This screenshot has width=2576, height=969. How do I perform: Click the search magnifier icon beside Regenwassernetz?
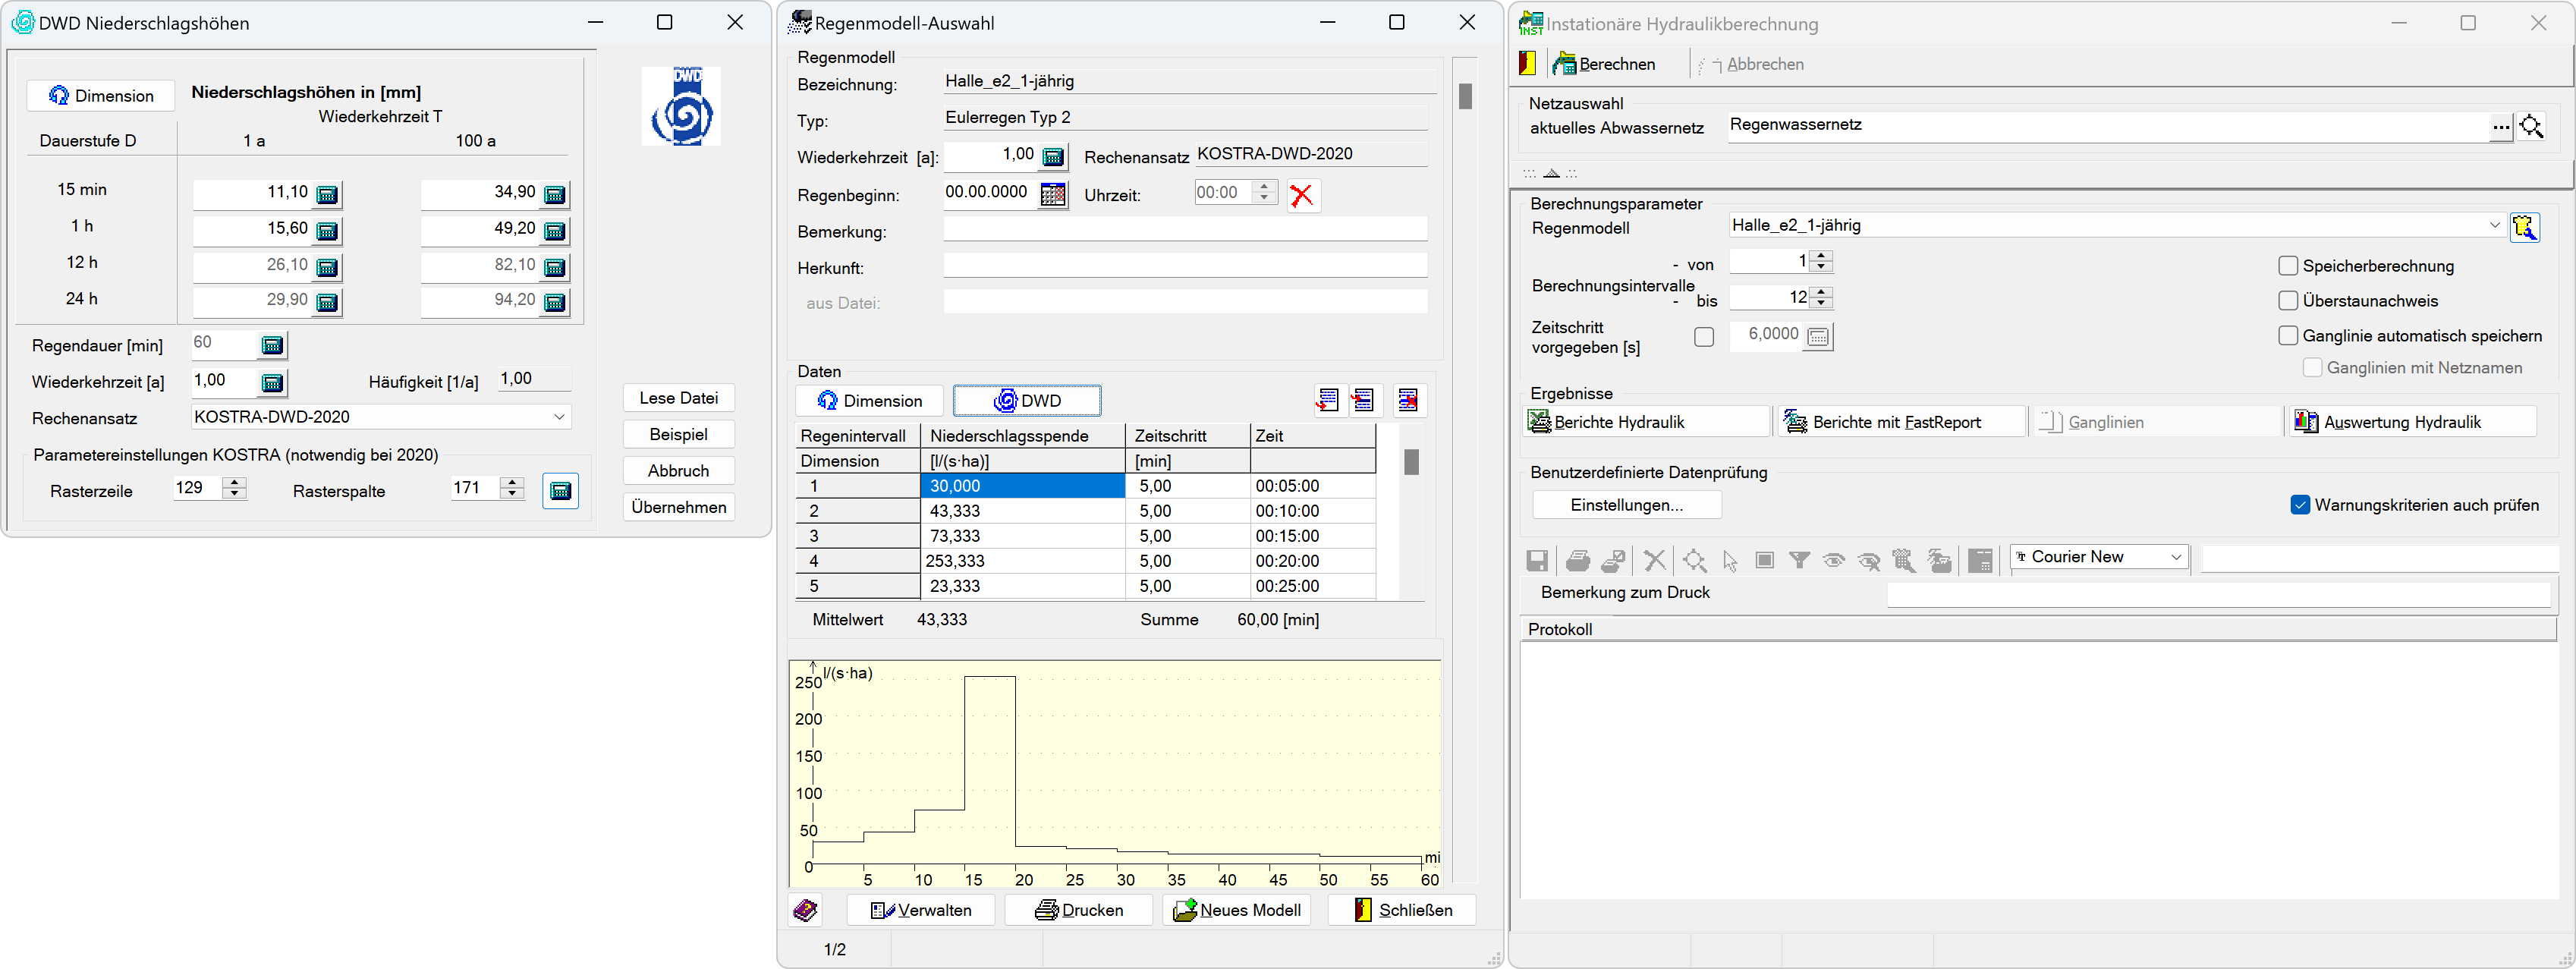coord(2530,126)
